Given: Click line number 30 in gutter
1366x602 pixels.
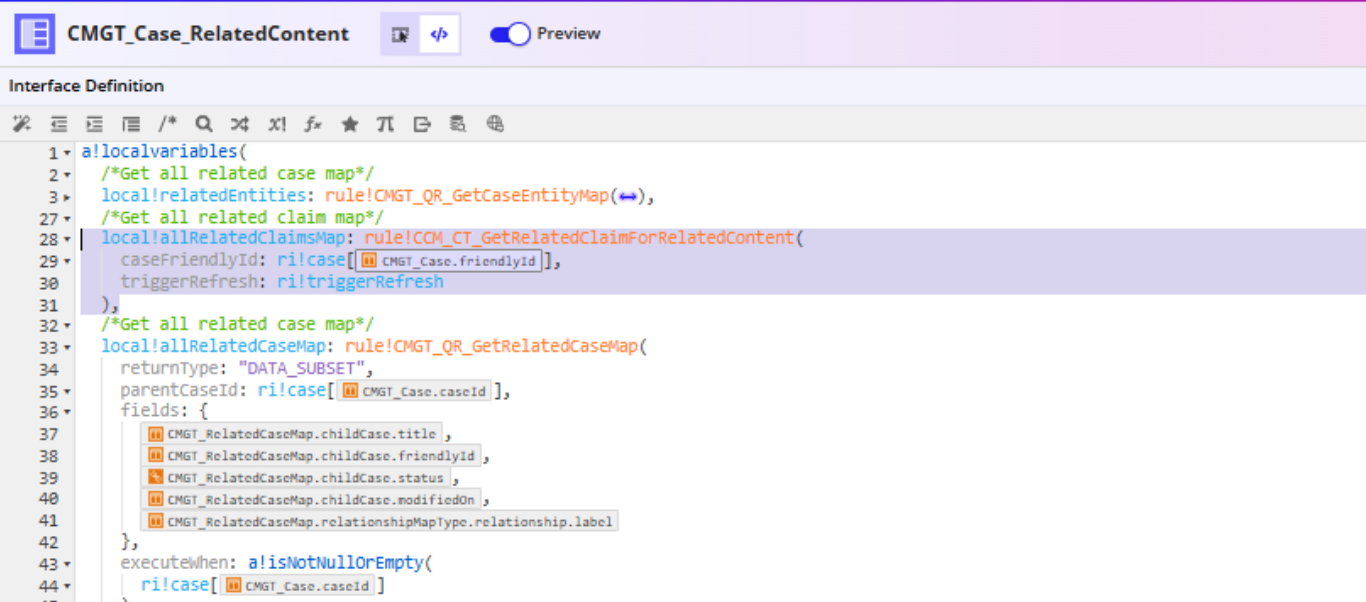Looking at the screenshot, I should click(x=49, y=283).
